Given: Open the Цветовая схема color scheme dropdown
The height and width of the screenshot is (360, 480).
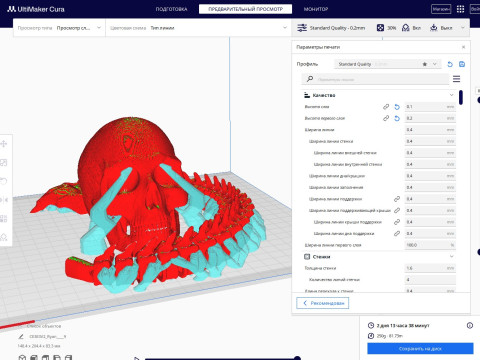Looking at the screenshot, I should coord(199,28).
